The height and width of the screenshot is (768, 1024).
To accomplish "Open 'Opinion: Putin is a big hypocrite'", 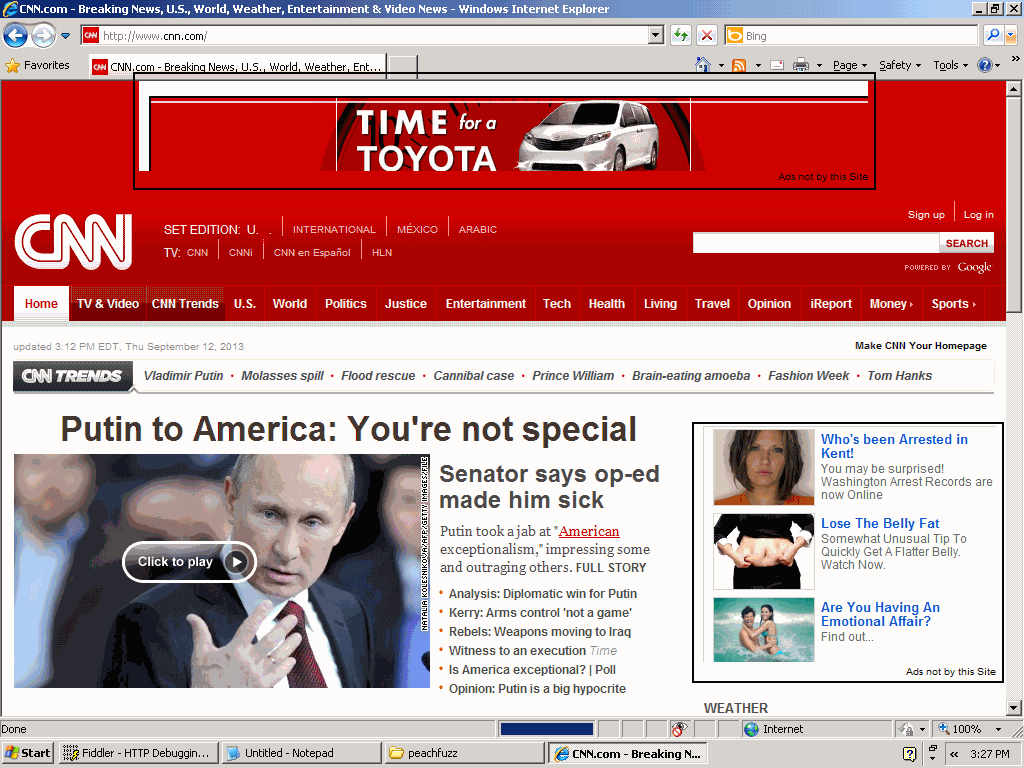I will tap(537, 688).
